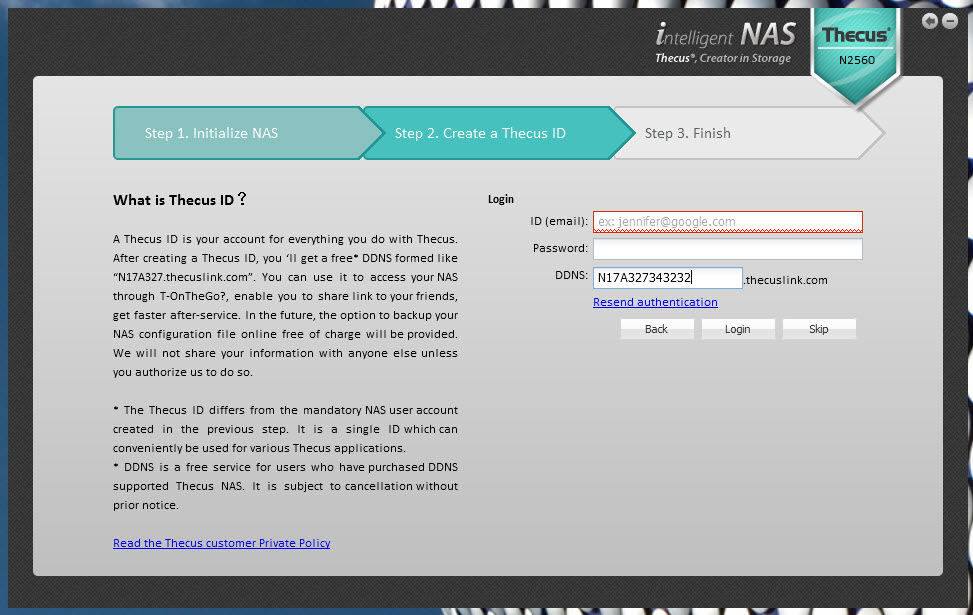The image size is (973, 615).
Task: Click the 'Login' section label
Action: pyautogui.click(x=501, y=199)
